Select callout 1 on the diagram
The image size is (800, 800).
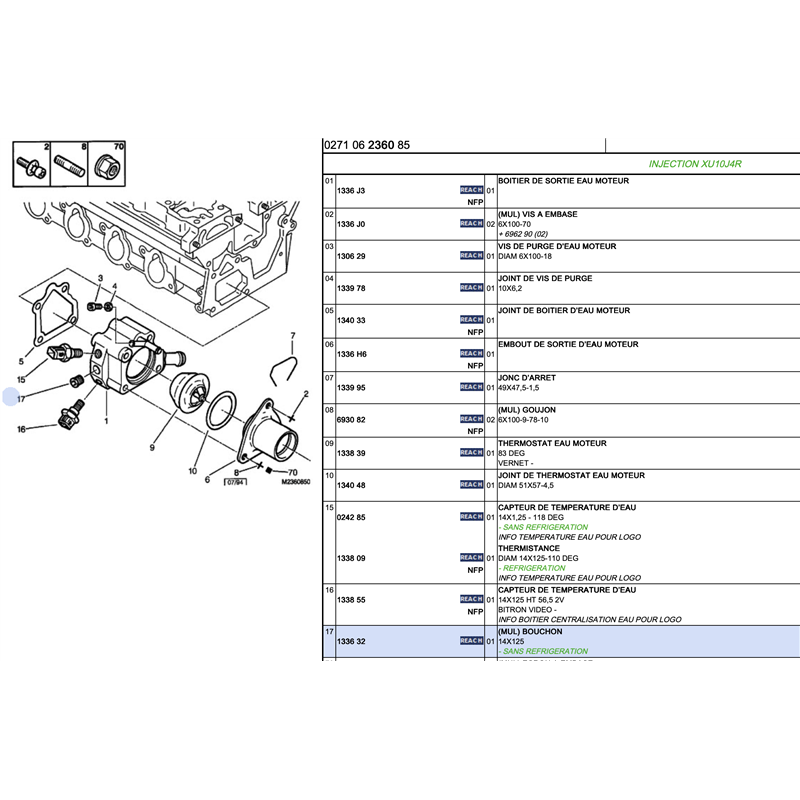point(106,421)
